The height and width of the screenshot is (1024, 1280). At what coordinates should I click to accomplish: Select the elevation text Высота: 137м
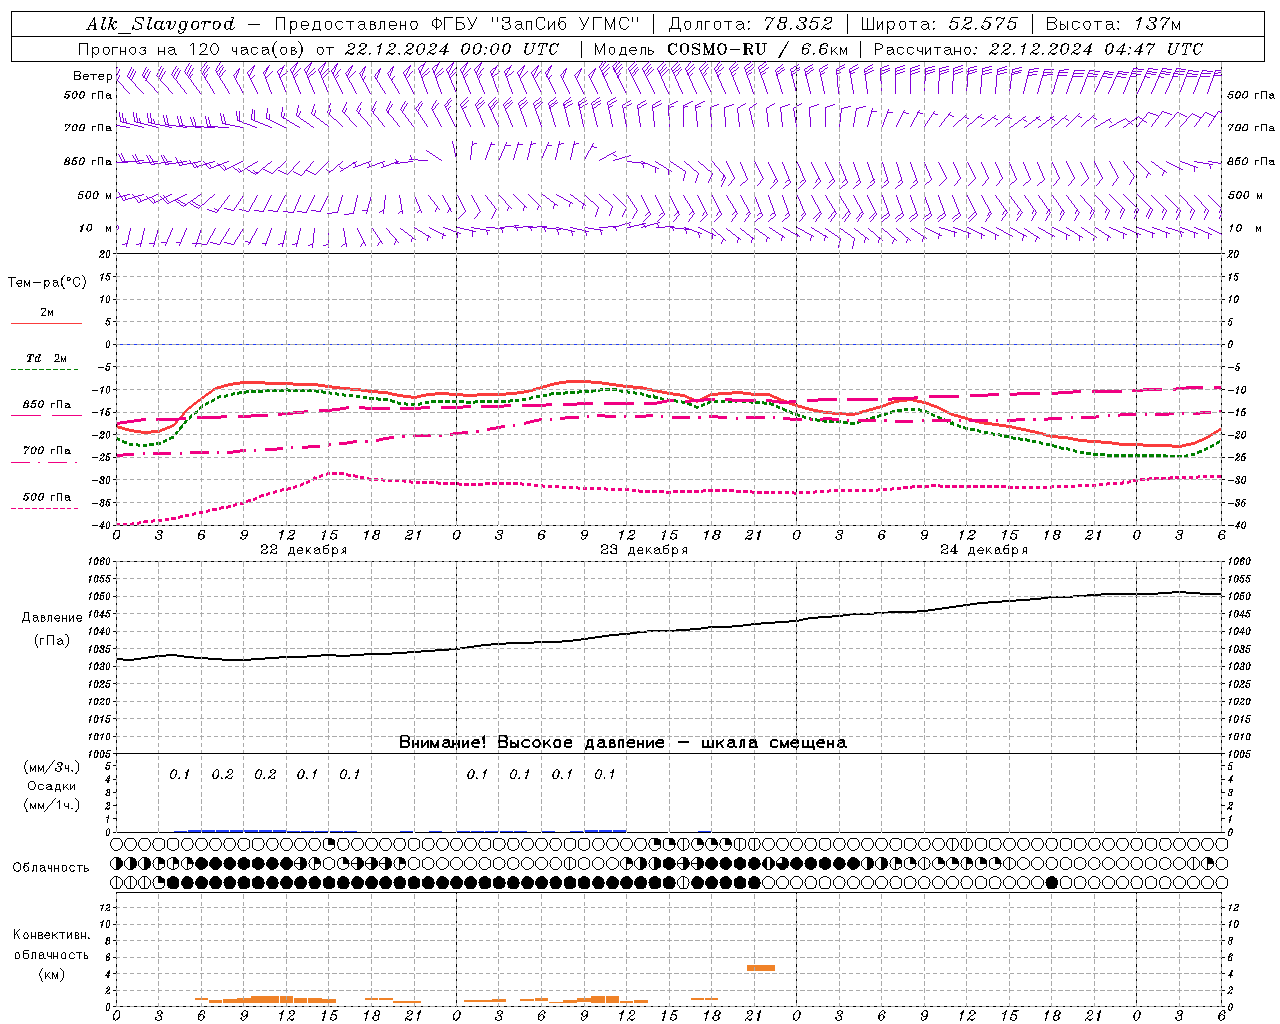1113,24
